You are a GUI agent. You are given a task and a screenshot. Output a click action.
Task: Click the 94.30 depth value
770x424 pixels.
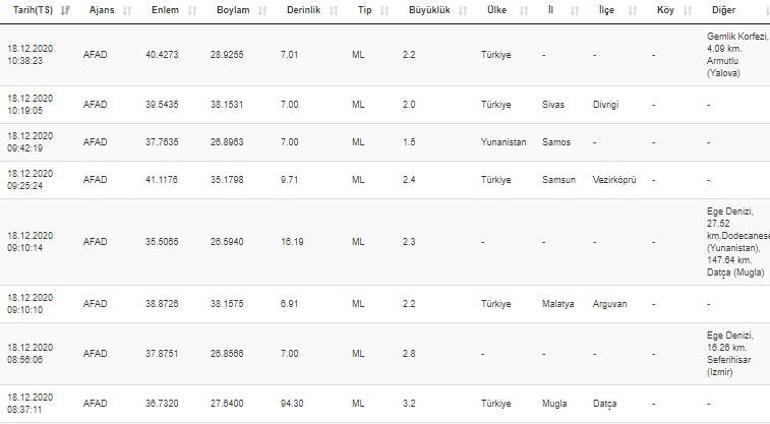(x=295, y=404)
